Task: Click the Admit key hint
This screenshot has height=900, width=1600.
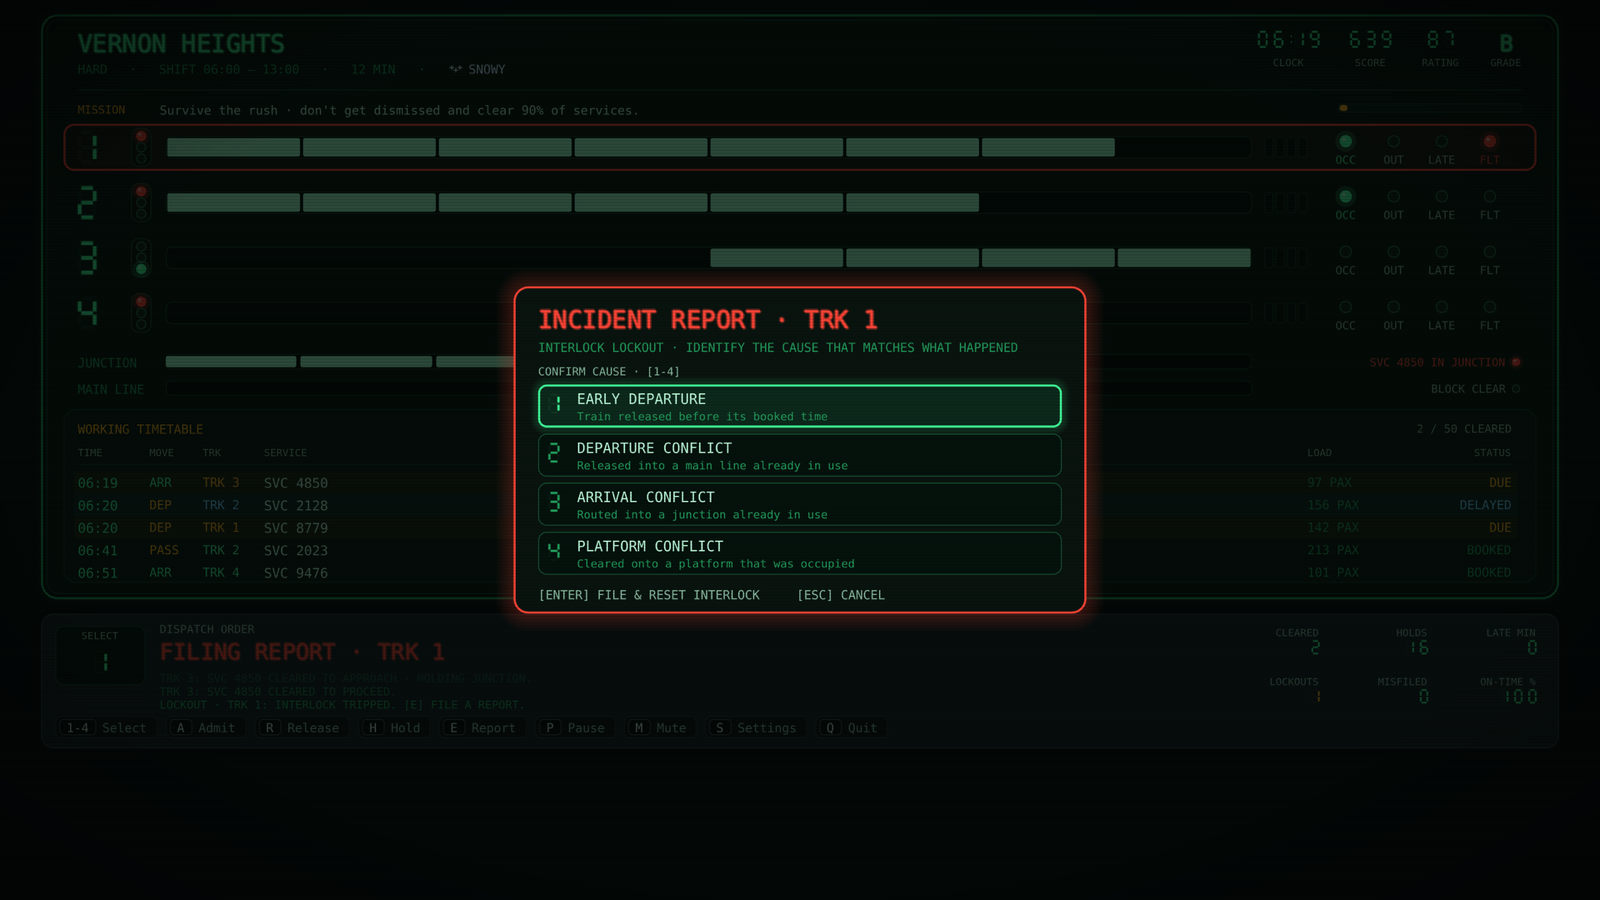Action: pyautogui.click(x=205, y=728)
